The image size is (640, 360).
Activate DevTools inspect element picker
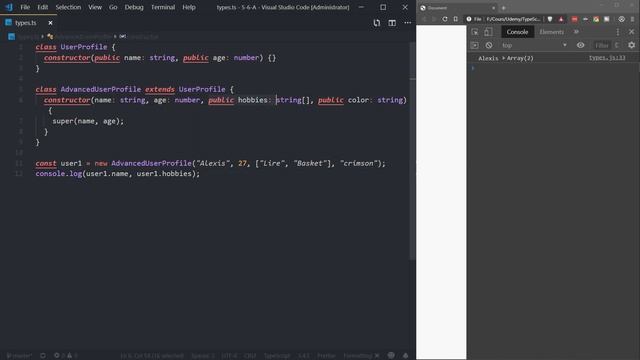pyautogui.click(x=475, y=32)
